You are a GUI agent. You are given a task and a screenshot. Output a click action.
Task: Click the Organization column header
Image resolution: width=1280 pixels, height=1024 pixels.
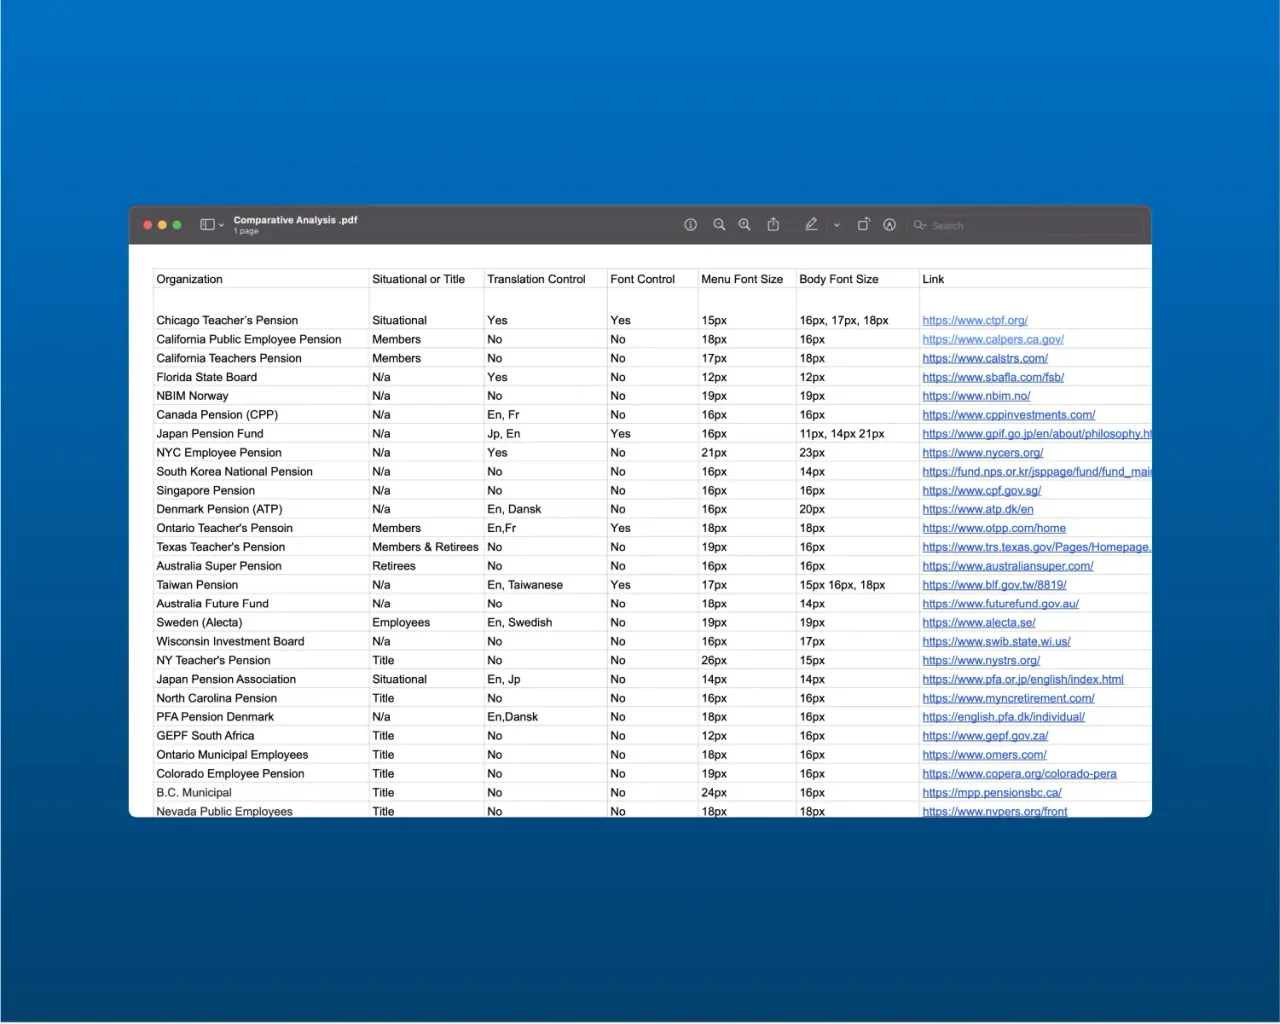click(189, 280)
